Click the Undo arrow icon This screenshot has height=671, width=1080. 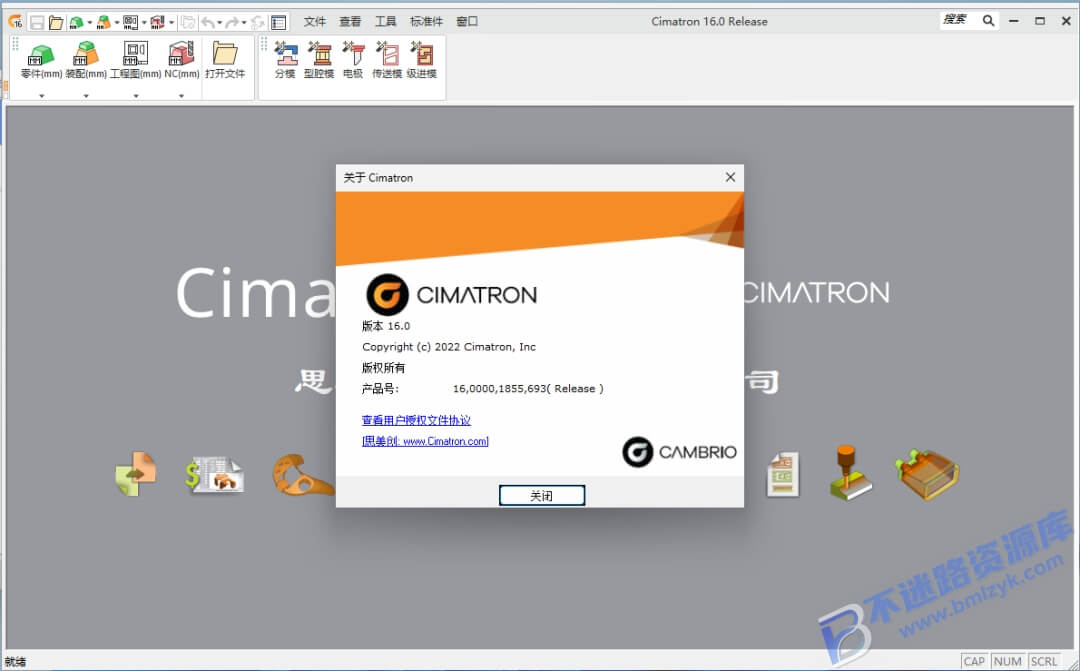click(208, 23)
